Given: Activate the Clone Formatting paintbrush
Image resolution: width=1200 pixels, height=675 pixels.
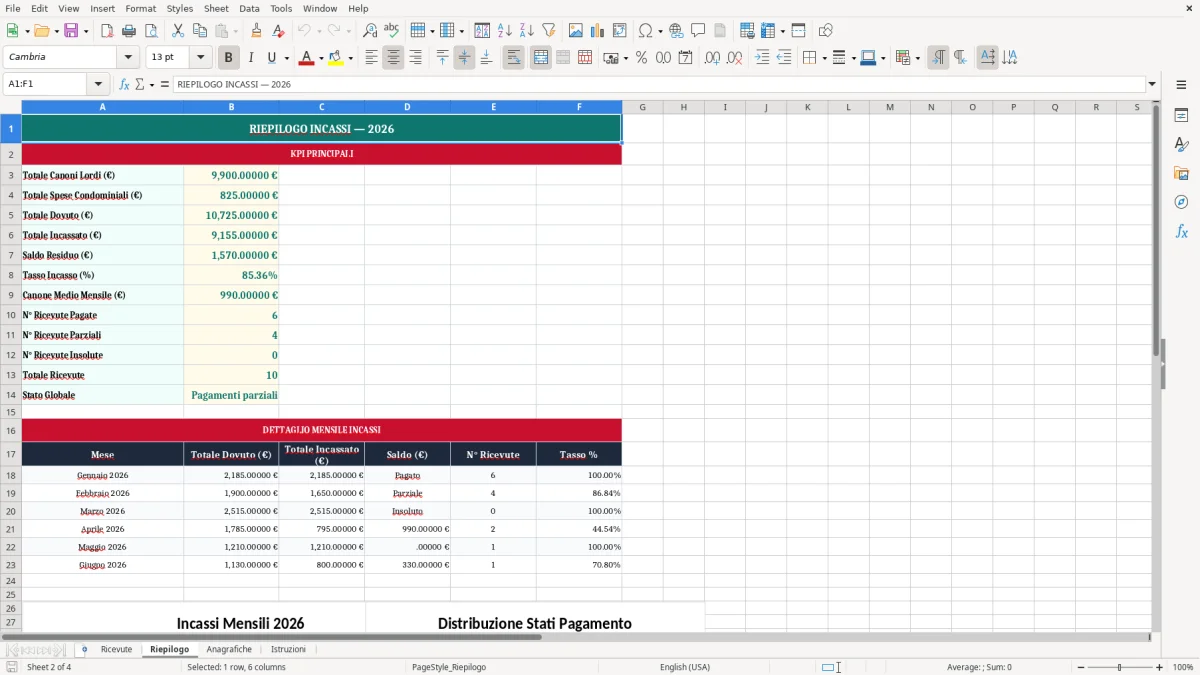Looking at the screenshot, I should pos(256,31).
